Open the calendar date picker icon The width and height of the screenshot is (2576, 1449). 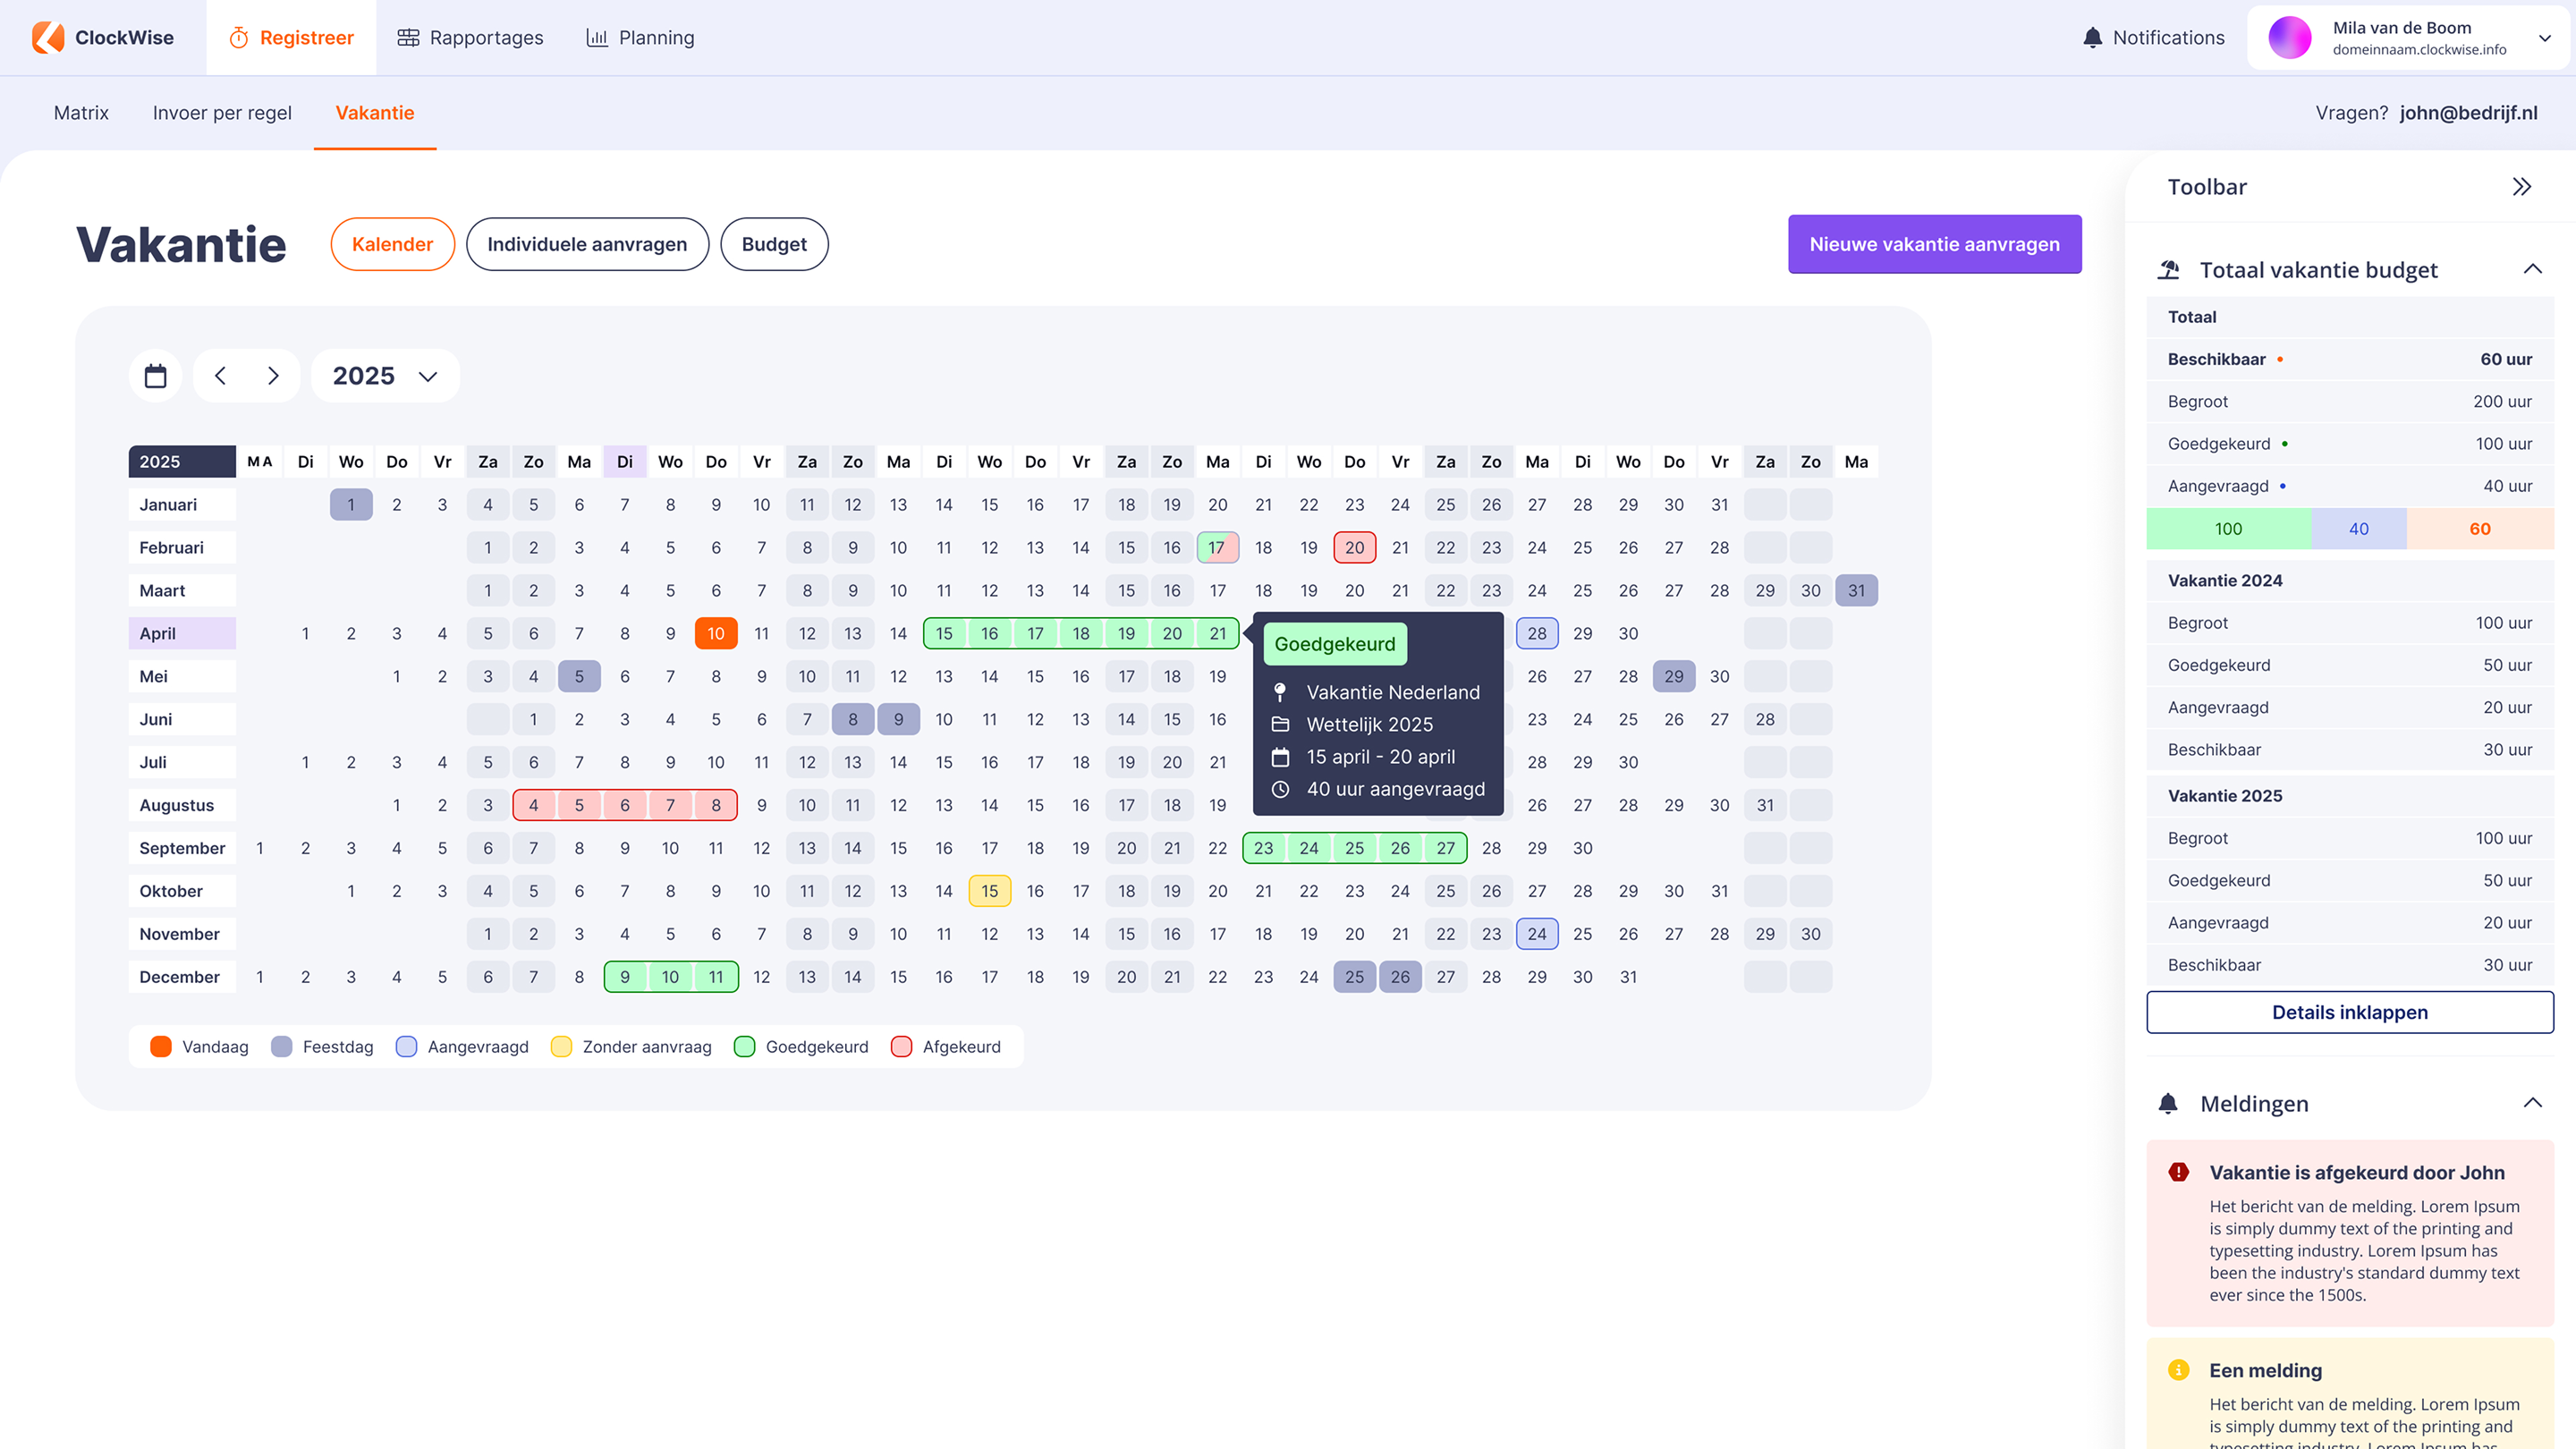coord(155,376)
